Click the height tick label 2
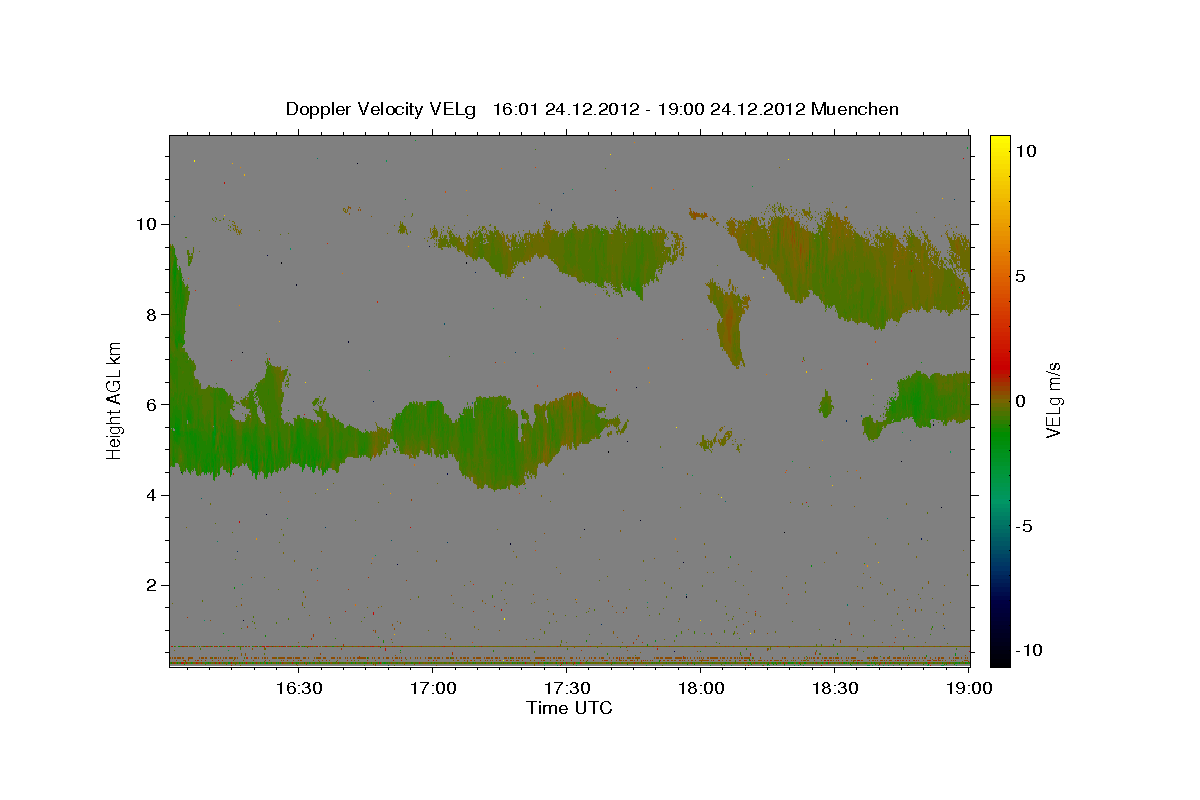 [x=150, y=585]
